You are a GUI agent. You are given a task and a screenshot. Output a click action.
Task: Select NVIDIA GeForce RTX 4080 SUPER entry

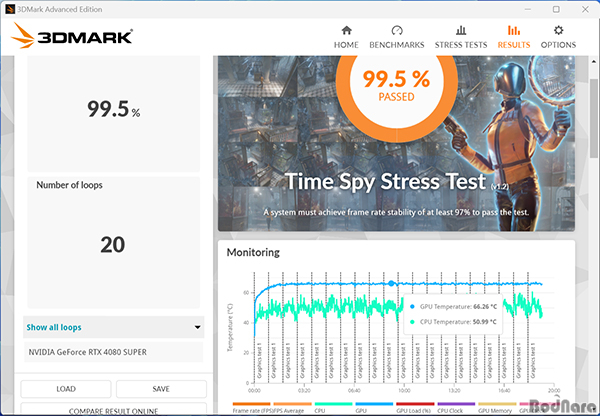point(114,352)
